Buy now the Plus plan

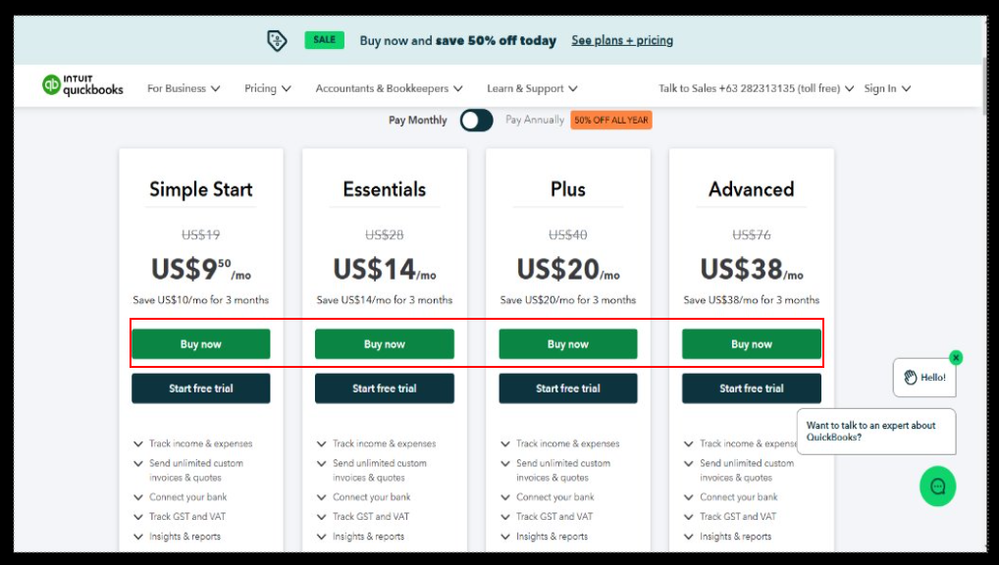coord(568,344)
